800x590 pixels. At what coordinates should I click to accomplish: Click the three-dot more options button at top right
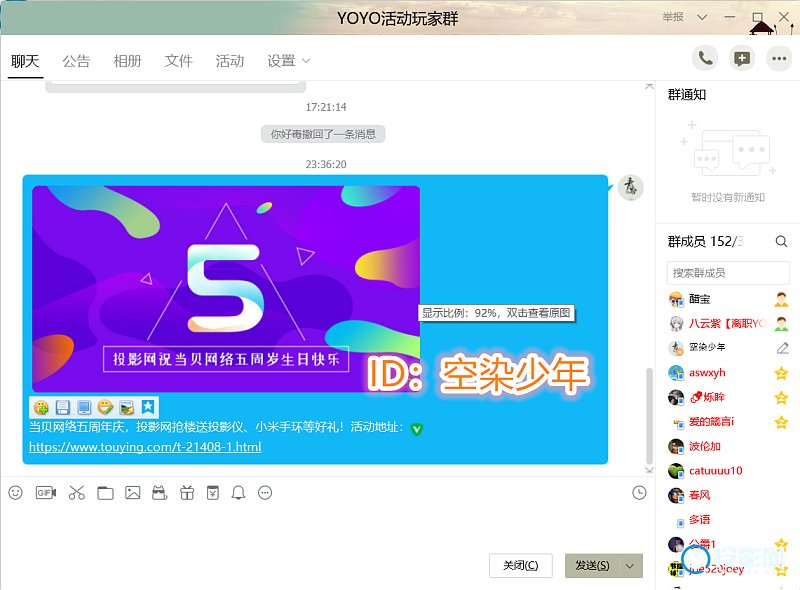[x=778, y=58]
